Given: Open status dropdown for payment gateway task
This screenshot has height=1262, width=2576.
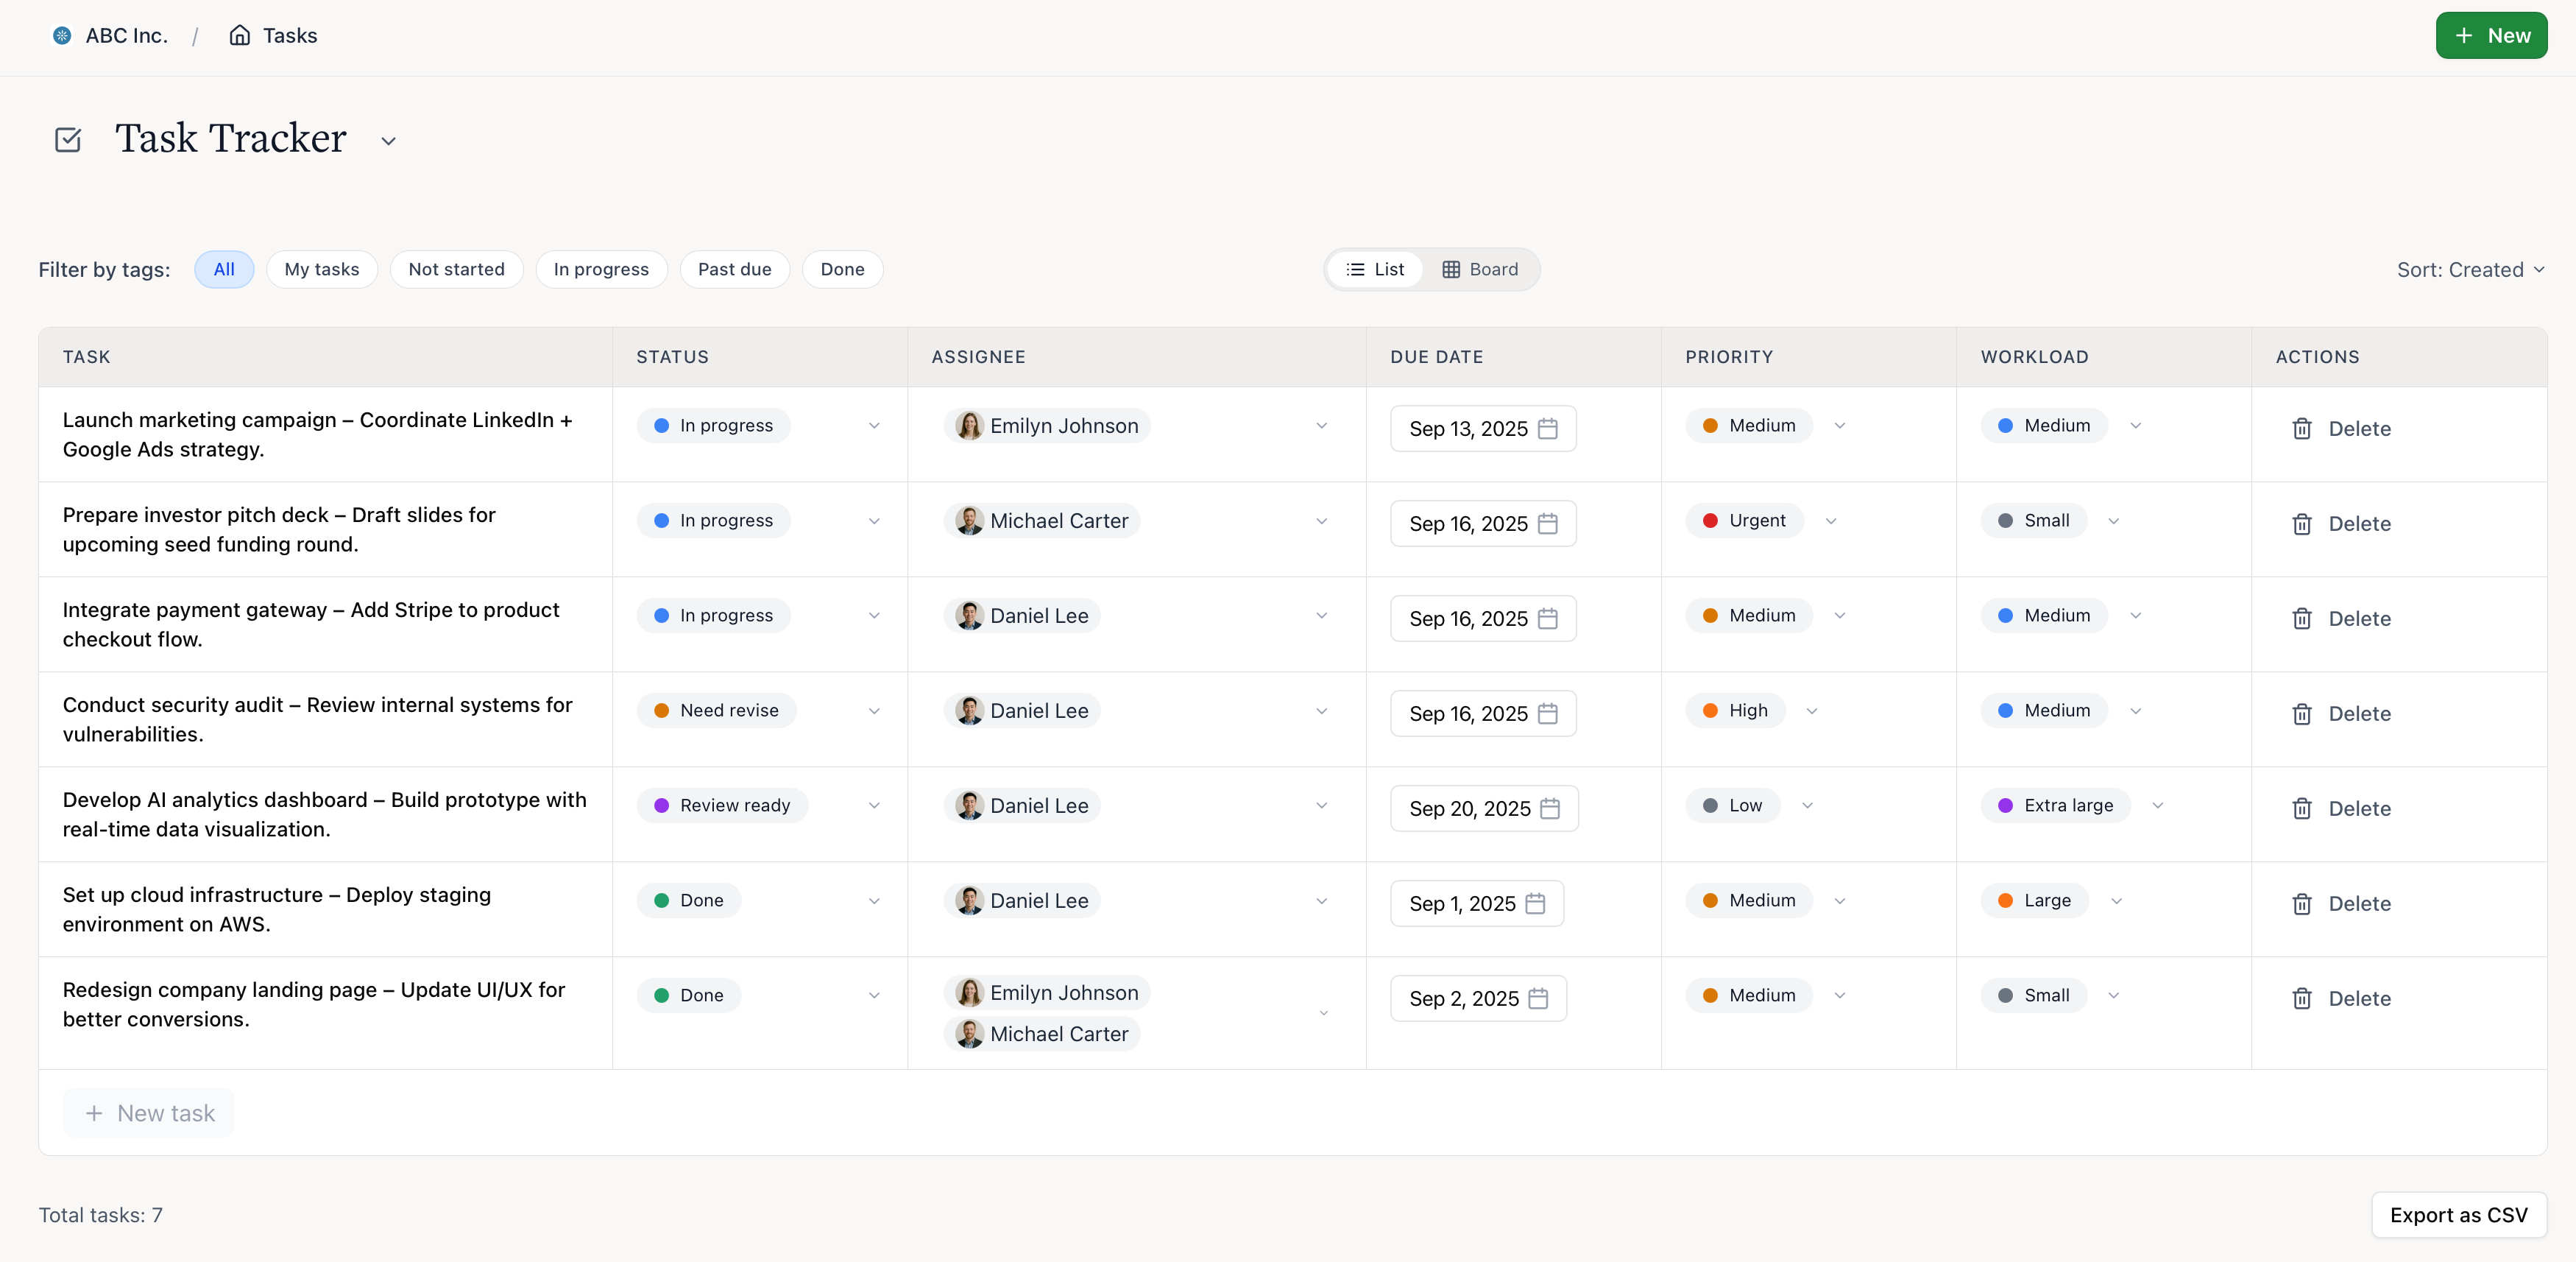Looking at the screenshot, I should click(x=875, y=615).
